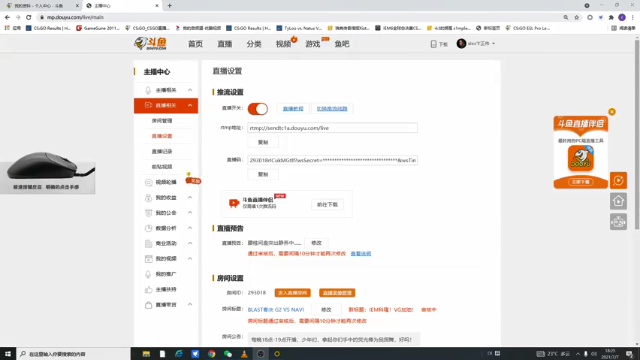Click the 我的公会 shield icon
Screen dimensions: 640x360
tap(148, 213)
